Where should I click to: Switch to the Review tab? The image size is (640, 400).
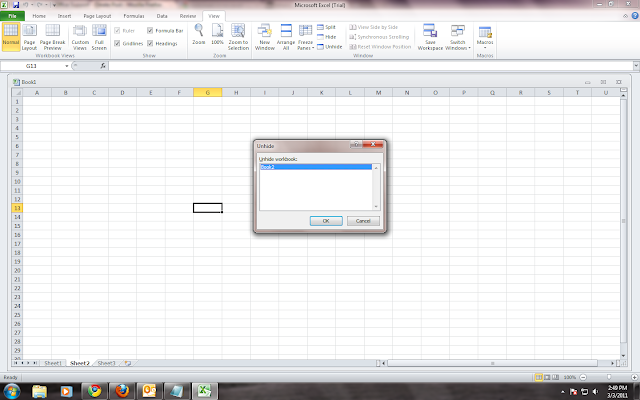pyautogui.click(x=188, y=16)
